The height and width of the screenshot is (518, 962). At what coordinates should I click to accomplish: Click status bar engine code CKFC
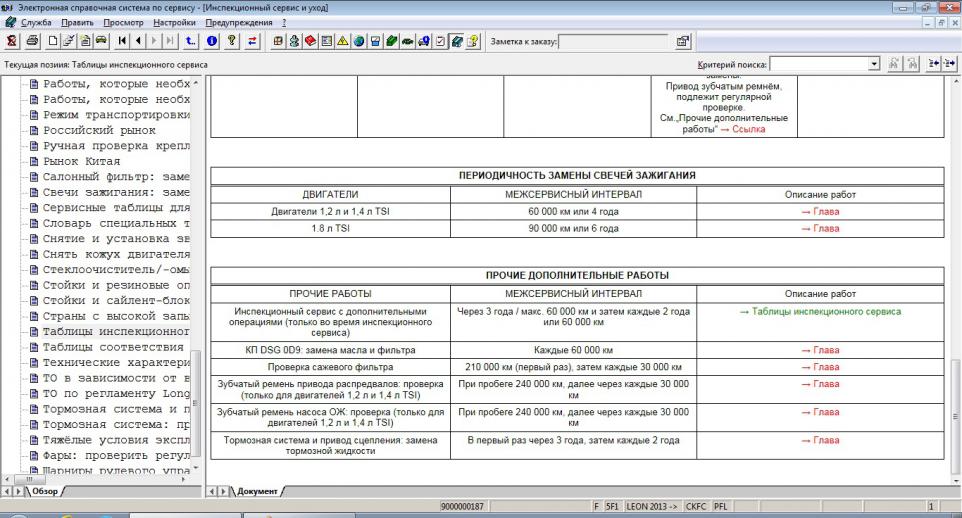[696, 506]
